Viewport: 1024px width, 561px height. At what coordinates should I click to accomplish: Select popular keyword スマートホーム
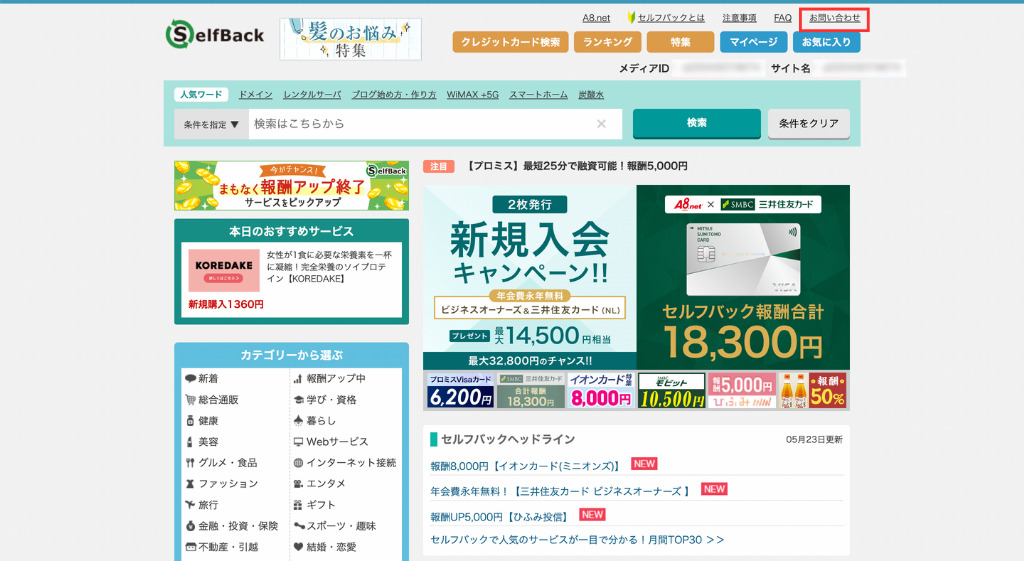click(539, 95)
